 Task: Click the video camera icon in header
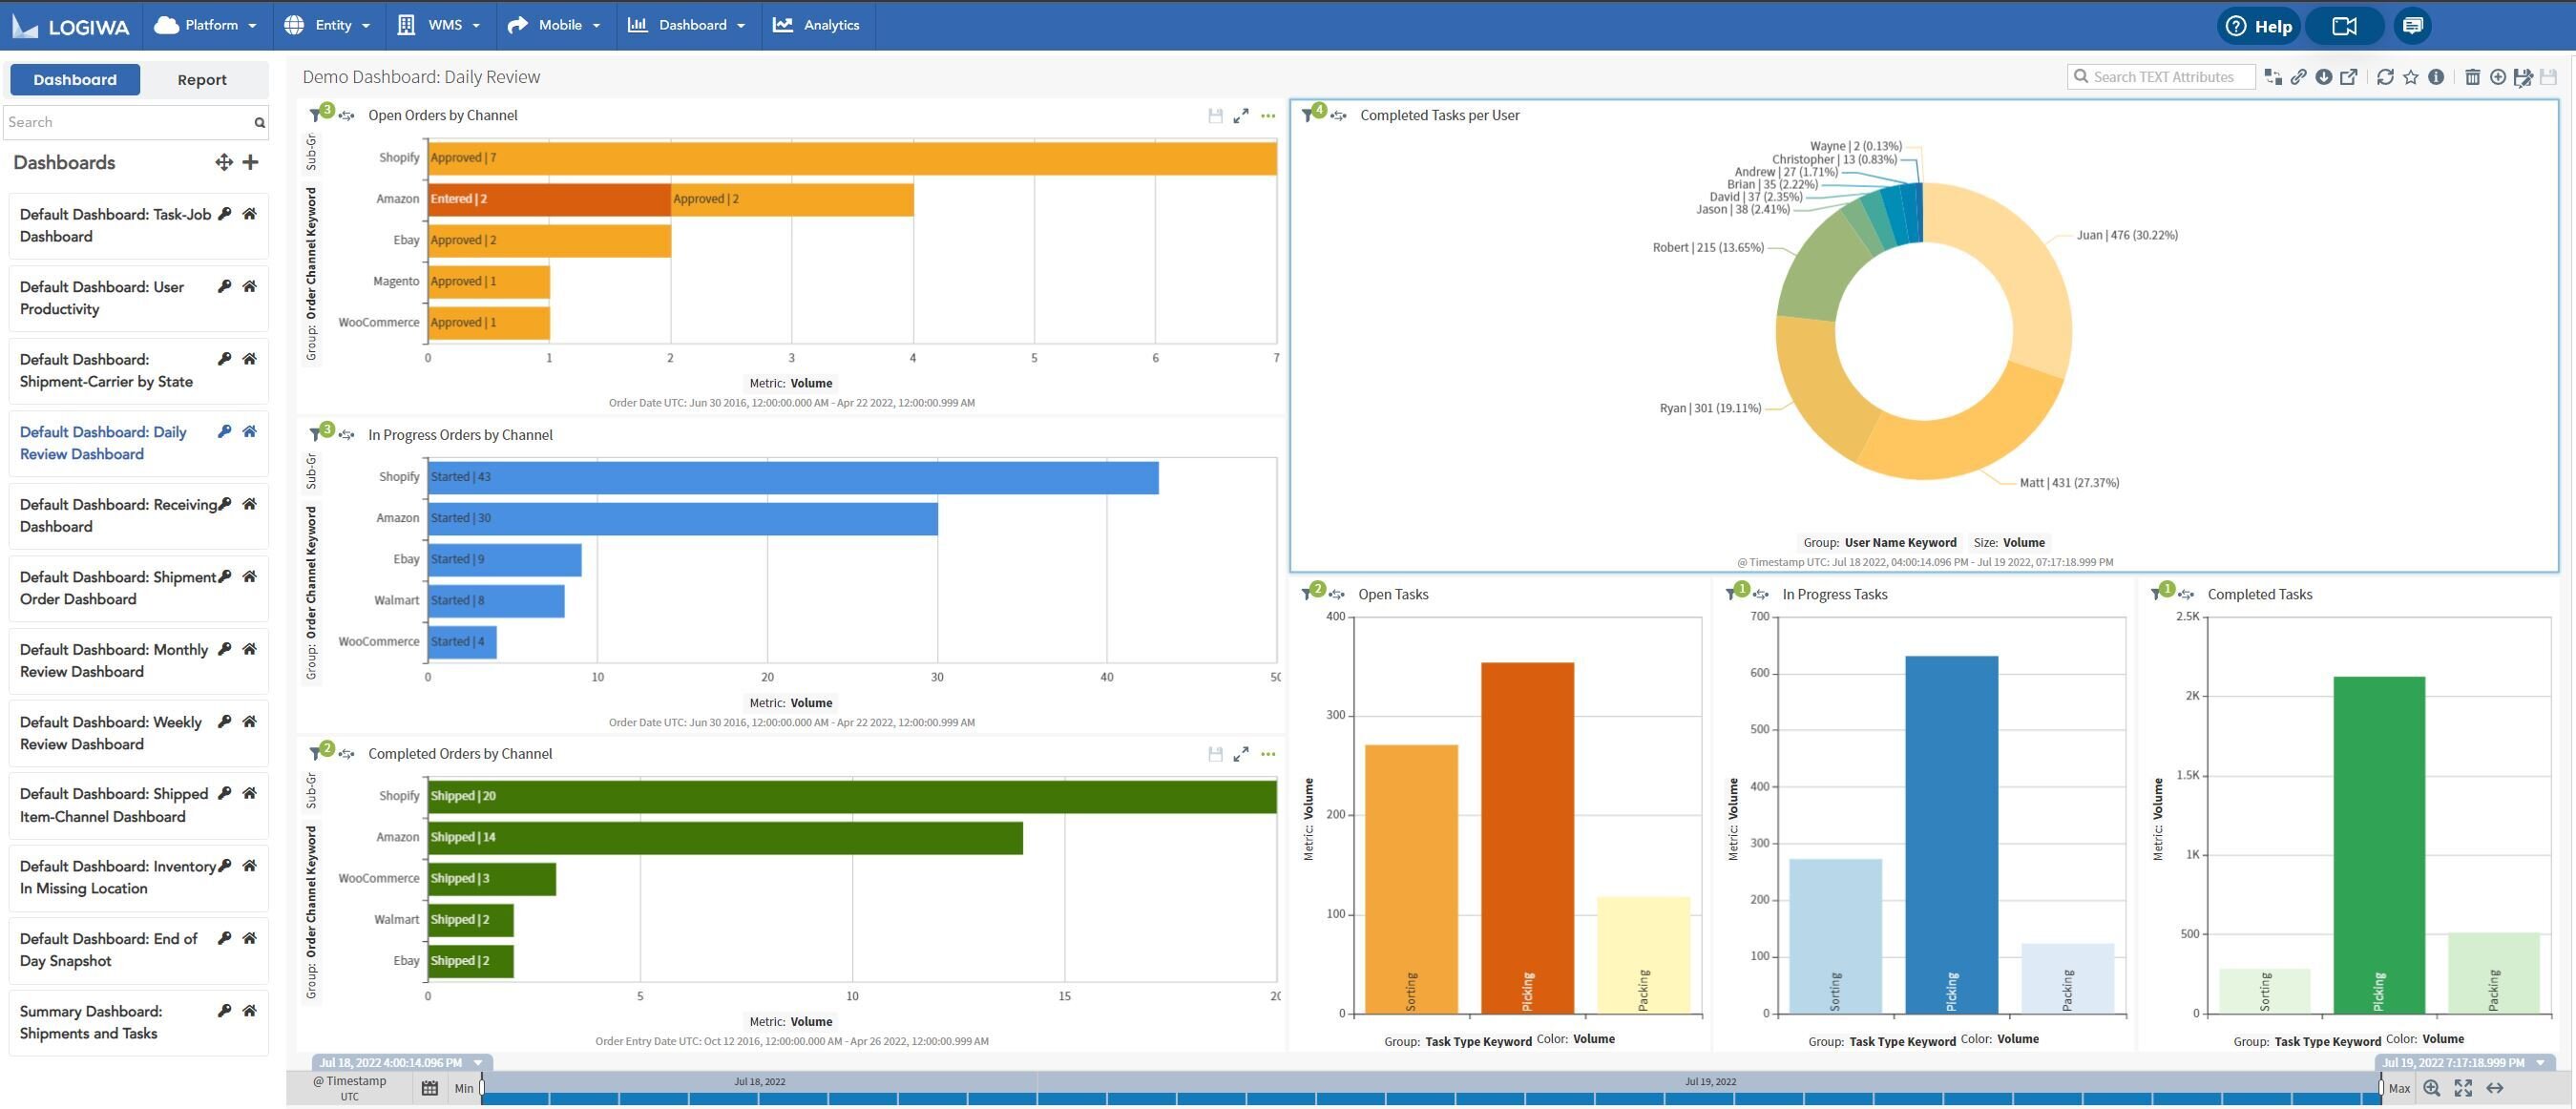[2344, 26]
